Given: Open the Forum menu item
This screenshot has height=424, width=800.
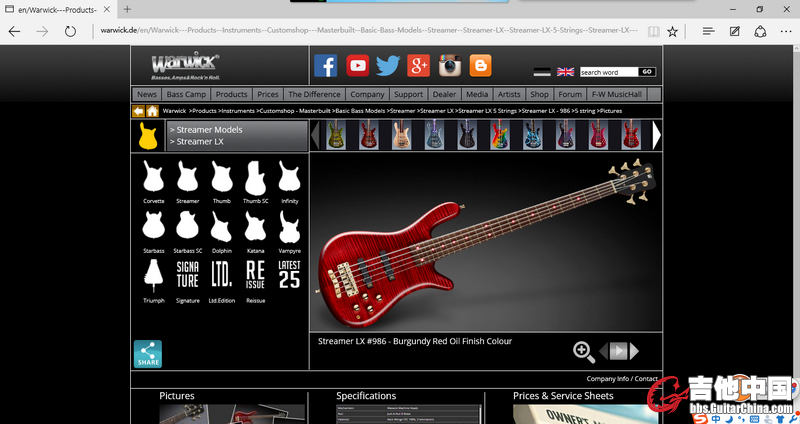Looking at the screenshot, I should point(570,94).
